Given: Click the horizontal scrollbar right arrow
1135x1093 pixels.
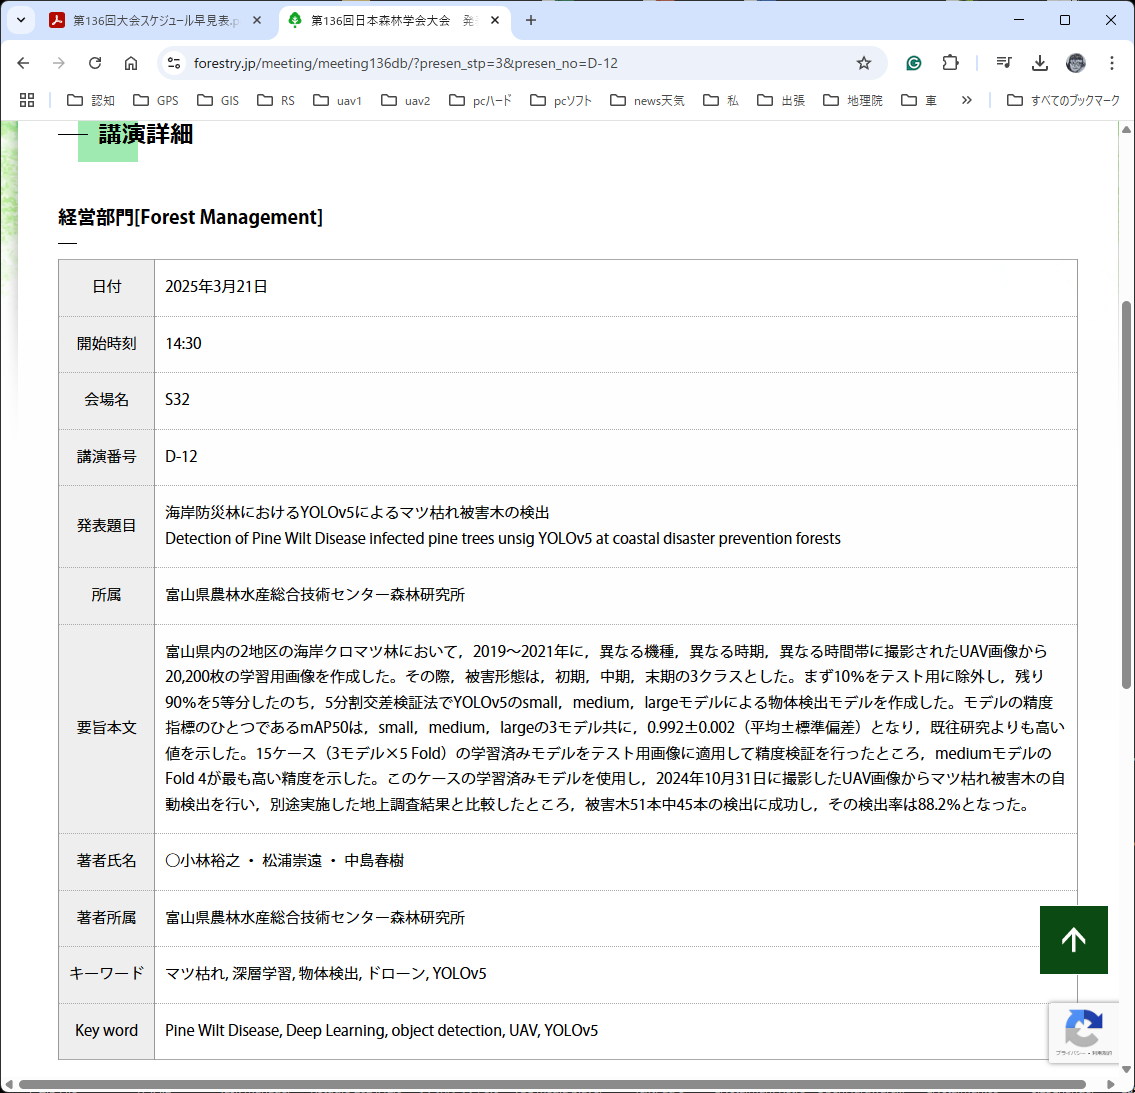Looking at the screenshot, I should click(1110, 1084).
